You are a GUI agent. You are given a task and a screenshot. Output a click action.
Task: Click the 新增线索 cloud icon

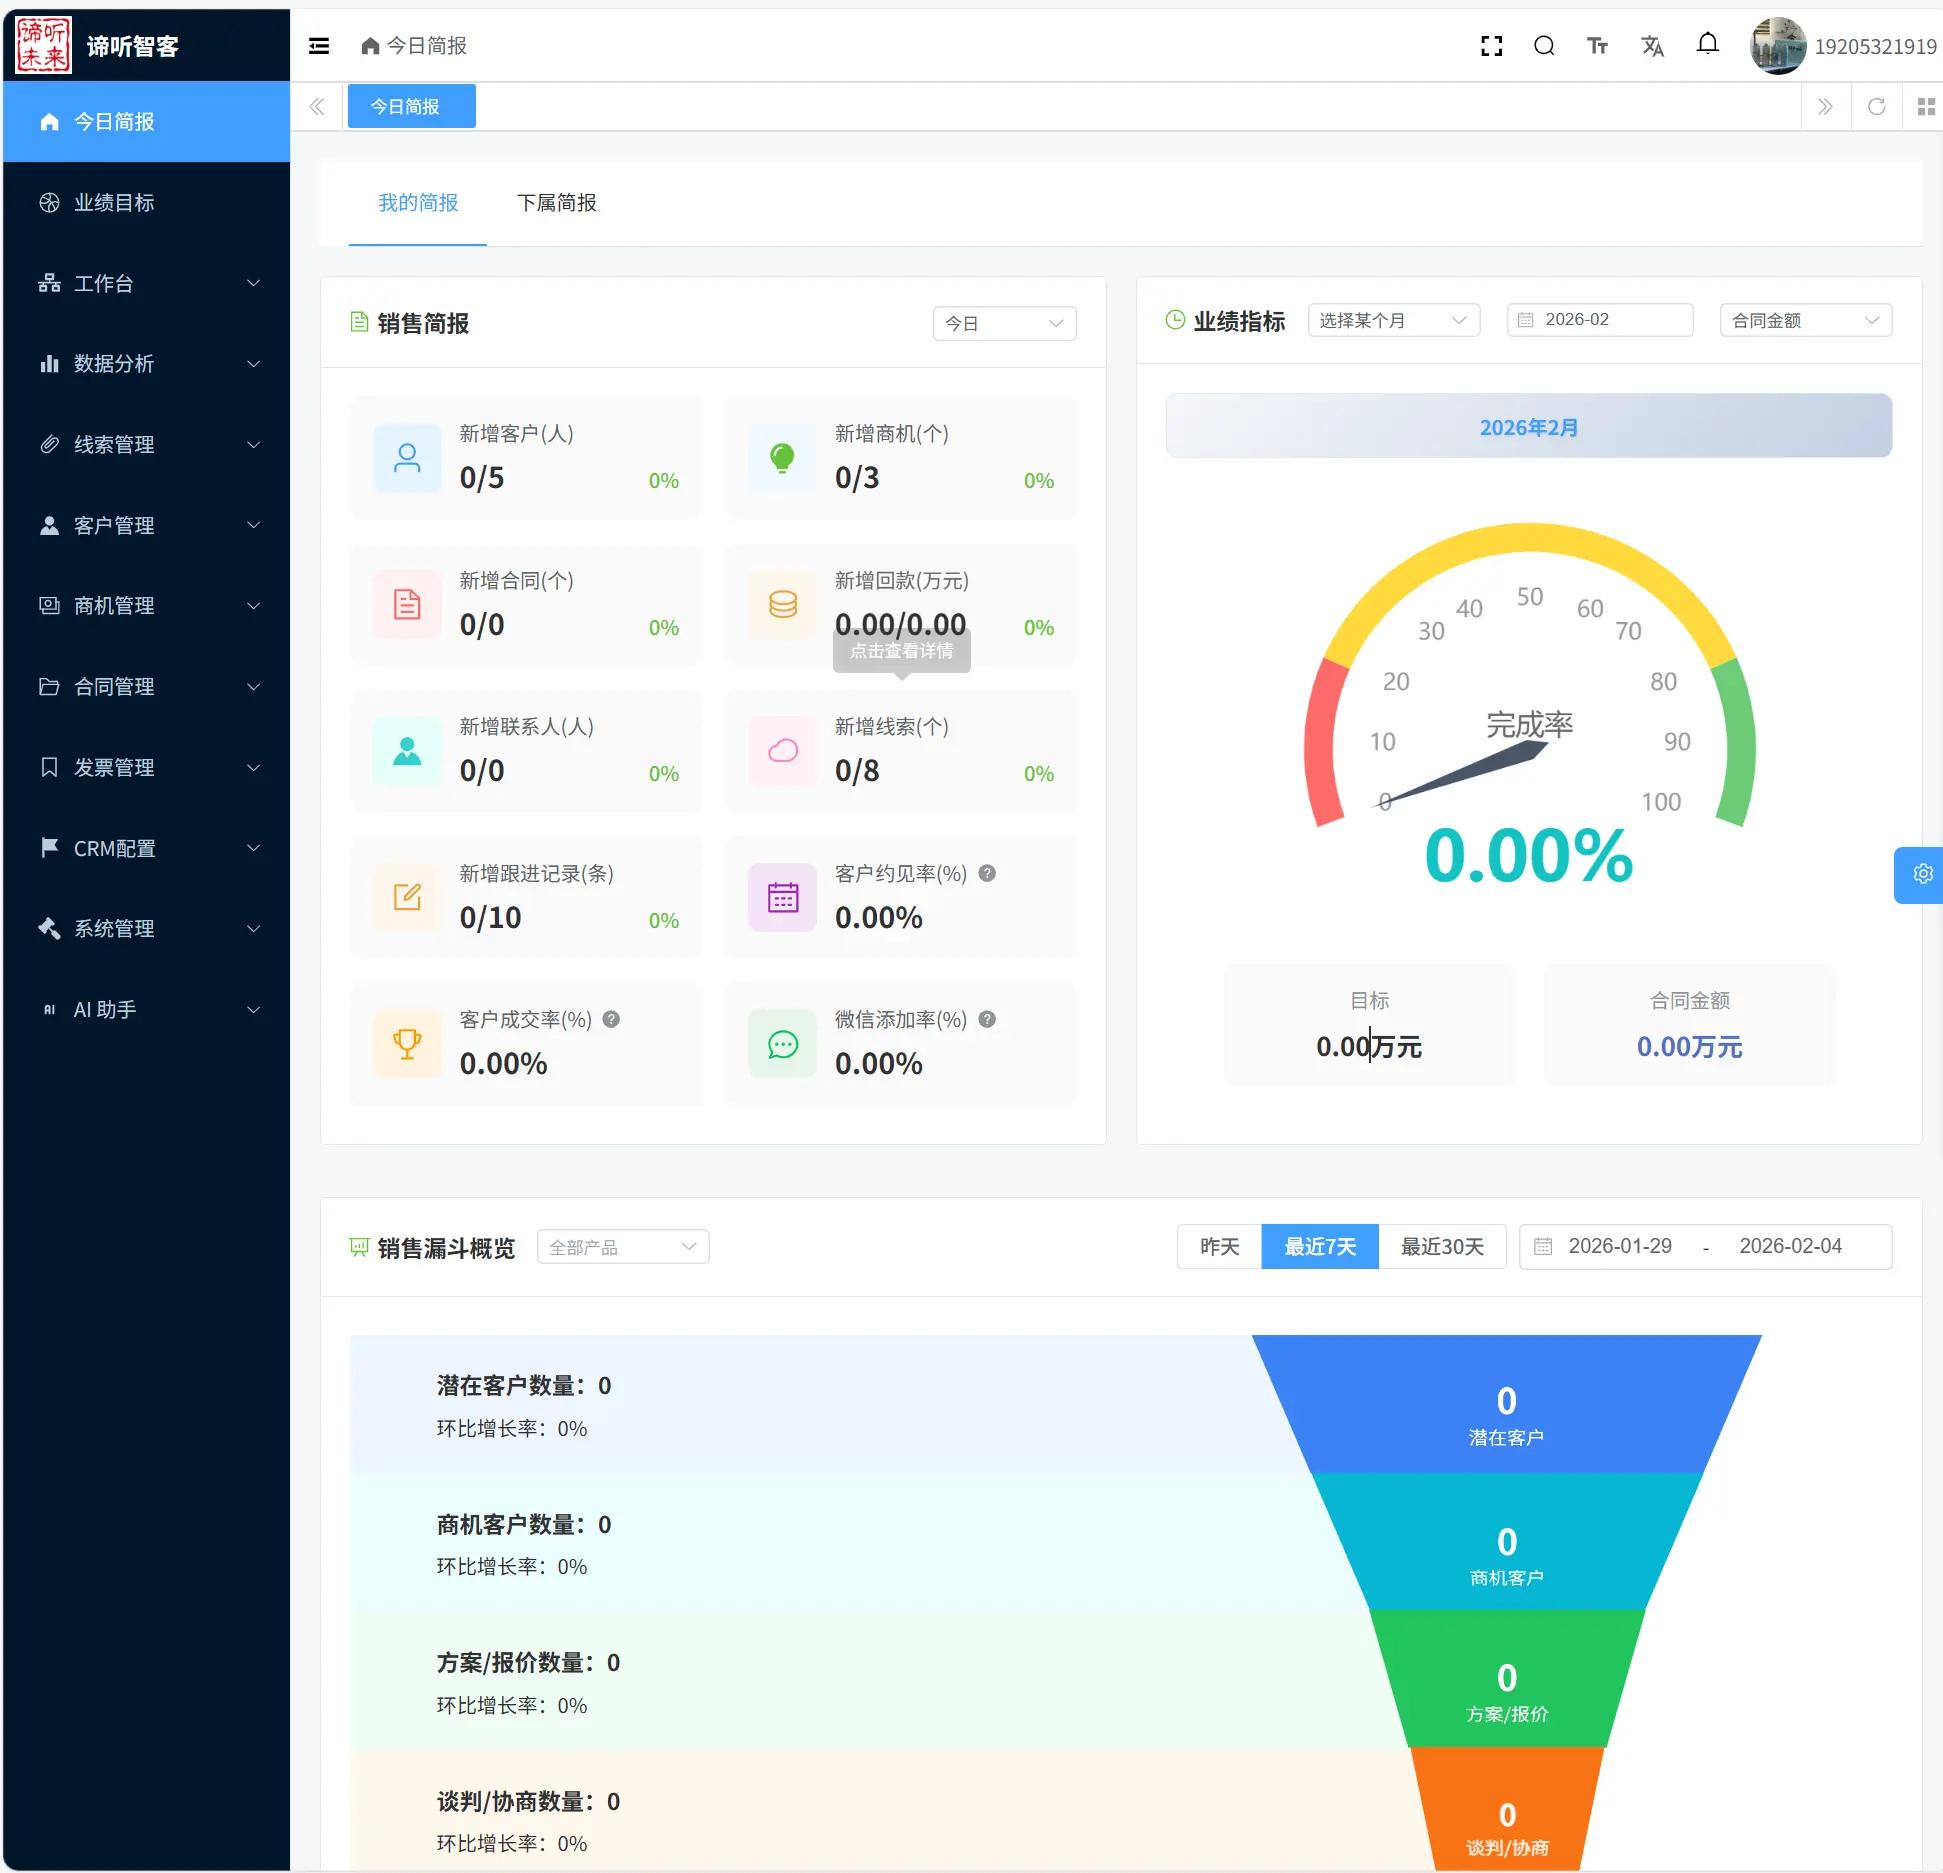[x=782, y=751]
